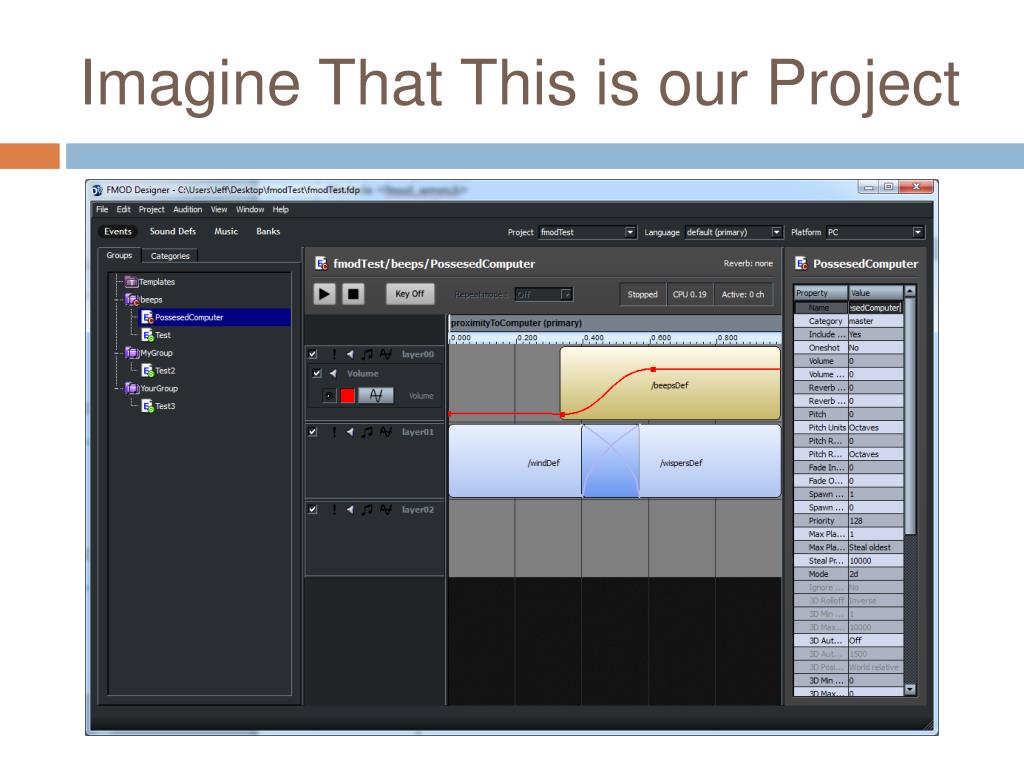Click the Key Off button
Screen dimensions: 1024x768
coord(409,294)
